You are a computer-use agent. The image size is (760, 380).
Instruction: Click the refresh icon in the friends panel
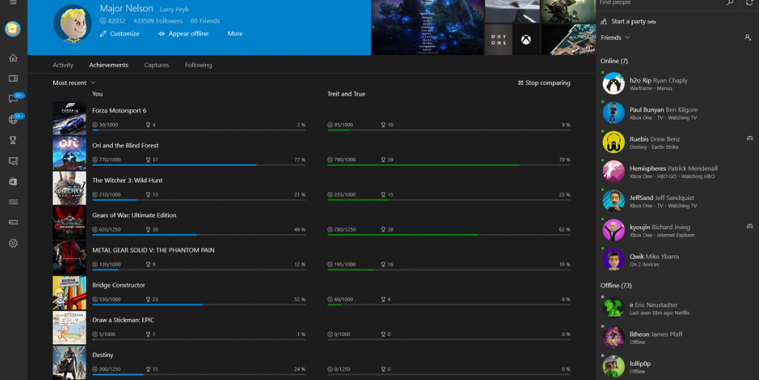click(x=750, y=2)
